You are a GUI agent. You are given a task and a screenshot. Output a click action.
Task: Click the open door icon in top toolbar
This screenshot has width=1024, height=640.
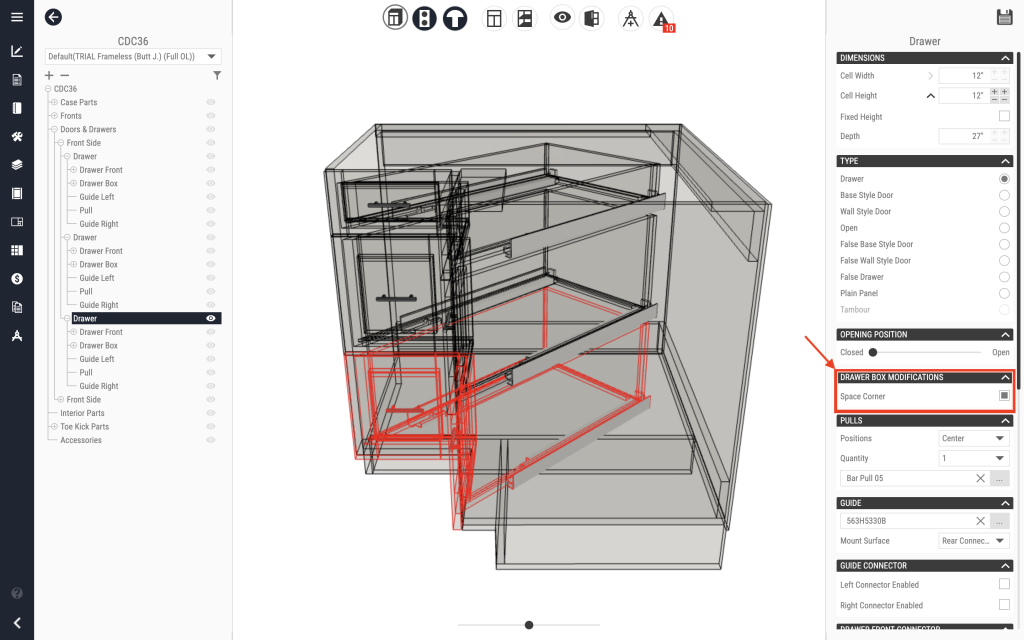pyautogui.click(x=591, y=18)
